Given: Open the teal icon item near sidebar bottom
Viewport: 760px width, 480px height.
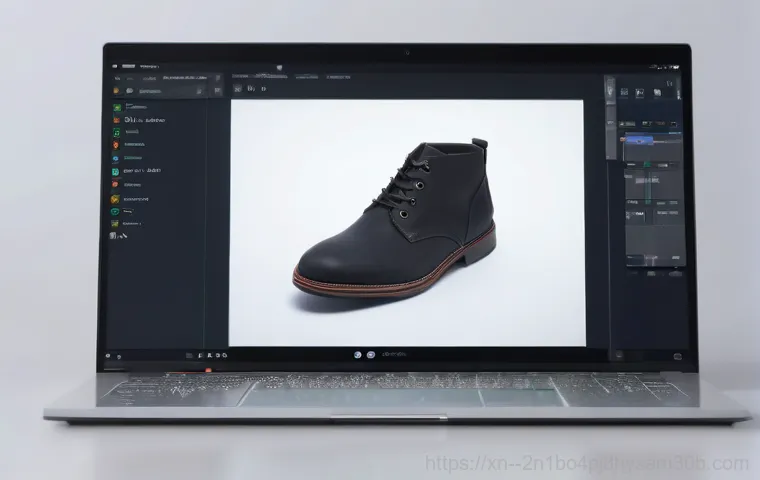Looking at the screenshot, I should click(x=117, y=211).
